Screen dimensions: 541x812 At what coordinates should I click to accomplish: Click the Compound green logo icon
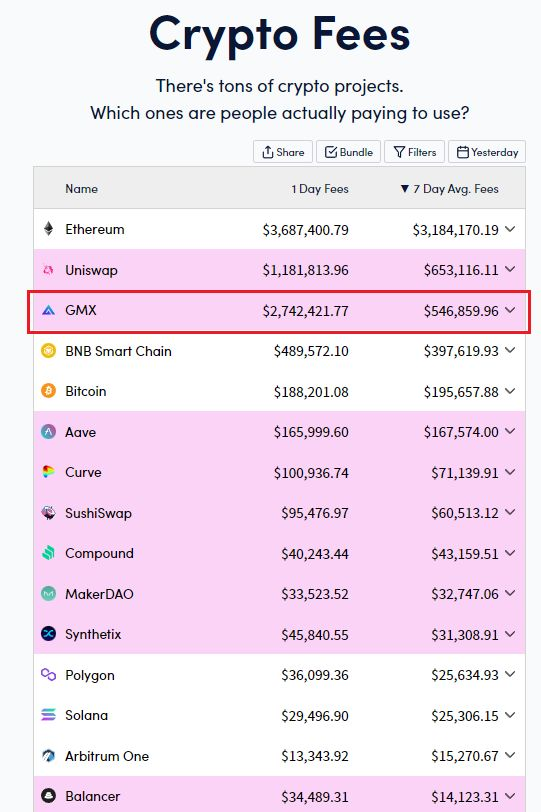pyautogui.click(x=48, y=553)
